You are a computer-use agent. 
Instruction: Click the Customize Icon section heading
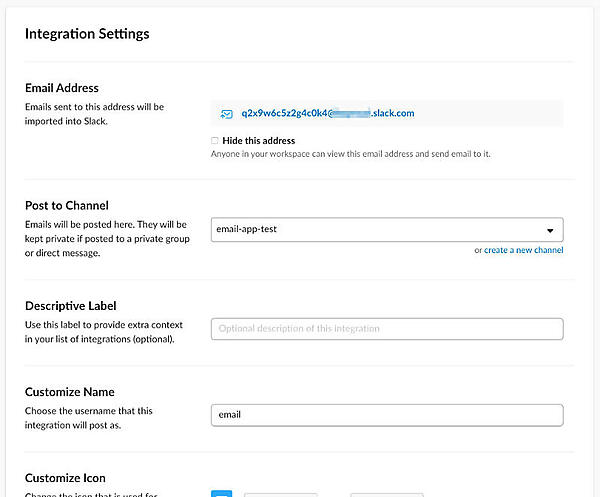tap(65, 478)
